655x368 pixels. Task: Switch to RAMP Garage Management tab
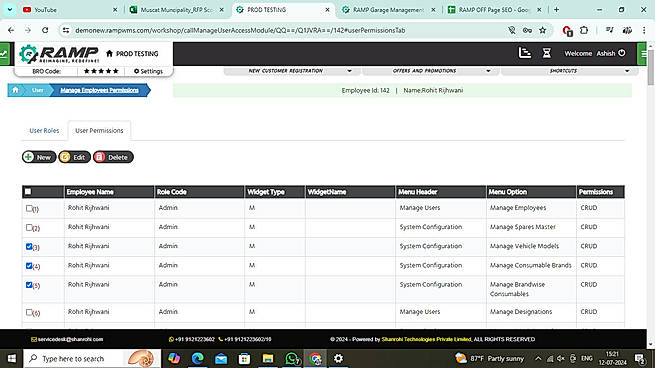click(388, 10)
